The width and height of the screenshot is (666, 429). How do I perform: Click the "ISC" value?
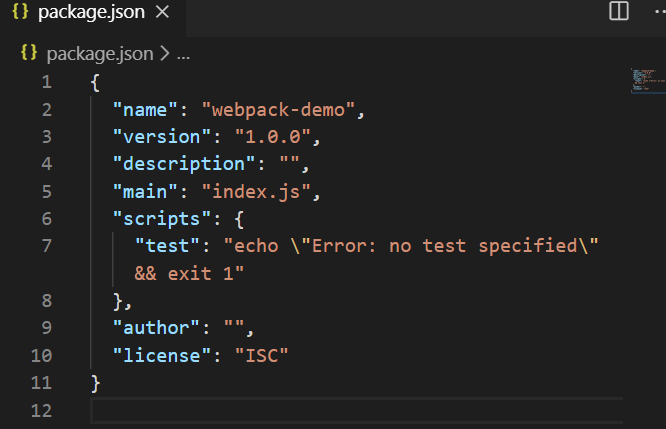pos(262,356)
